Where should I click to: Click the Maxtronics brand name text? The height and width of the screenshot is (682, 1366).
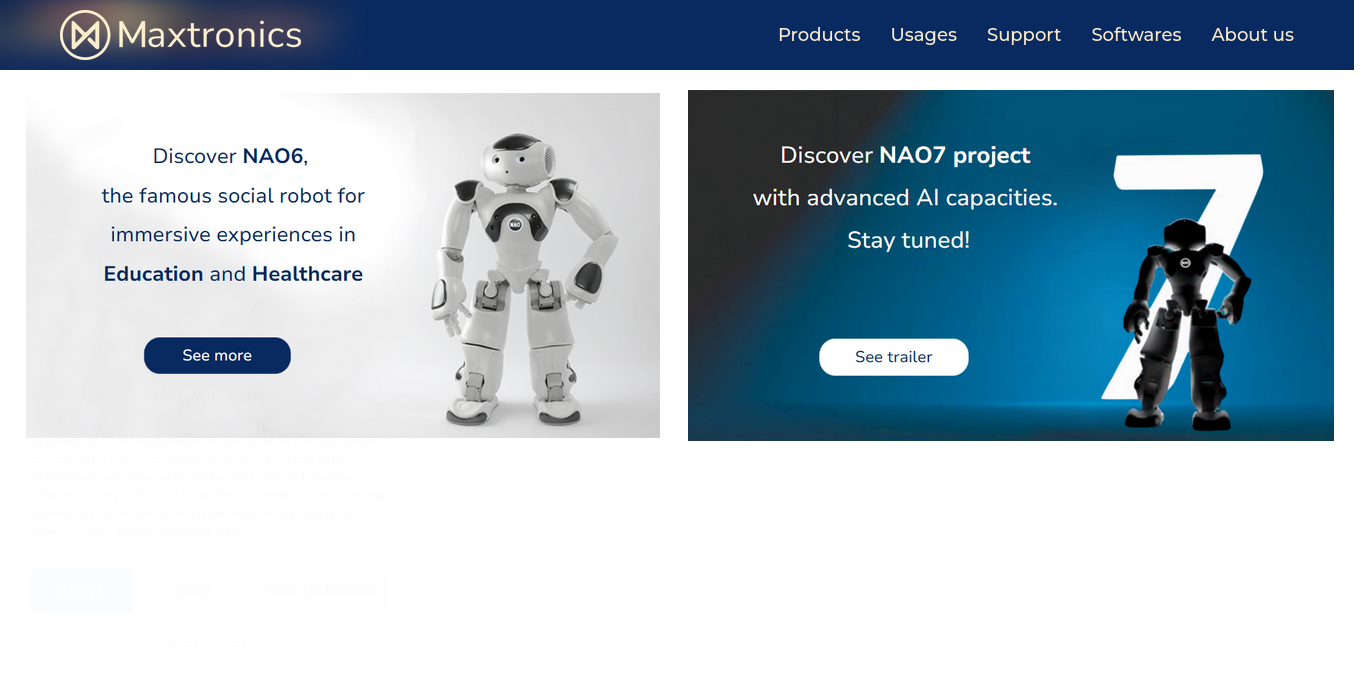click(x=209, y=35)
